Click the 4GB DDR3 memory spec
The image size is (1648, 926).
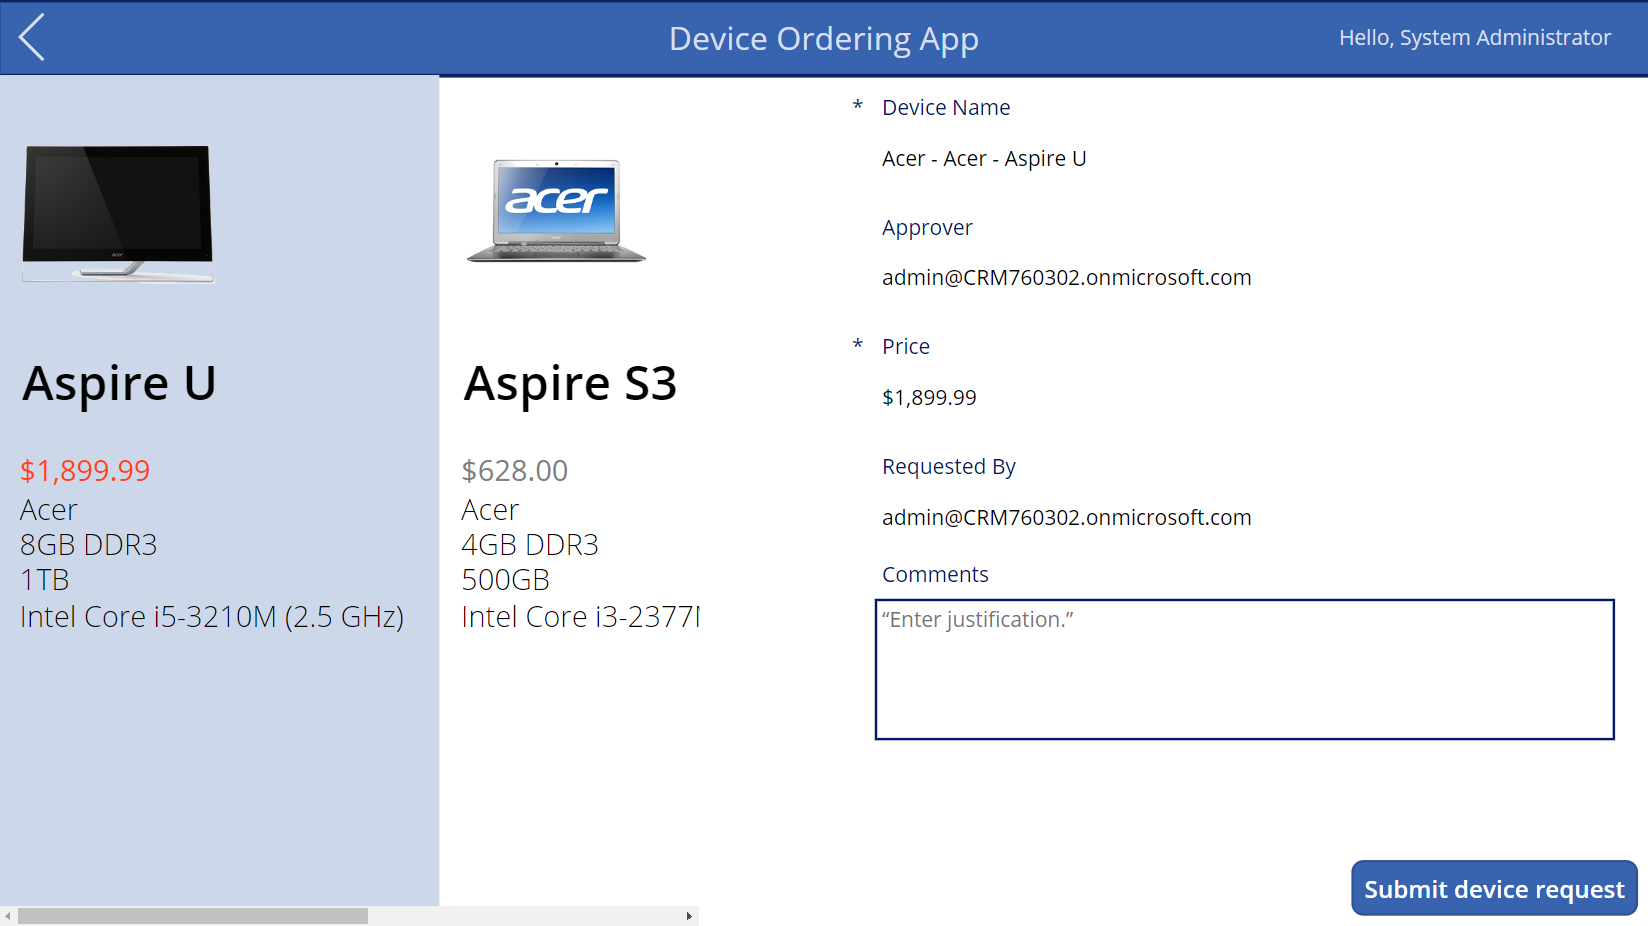click(530, 545)
